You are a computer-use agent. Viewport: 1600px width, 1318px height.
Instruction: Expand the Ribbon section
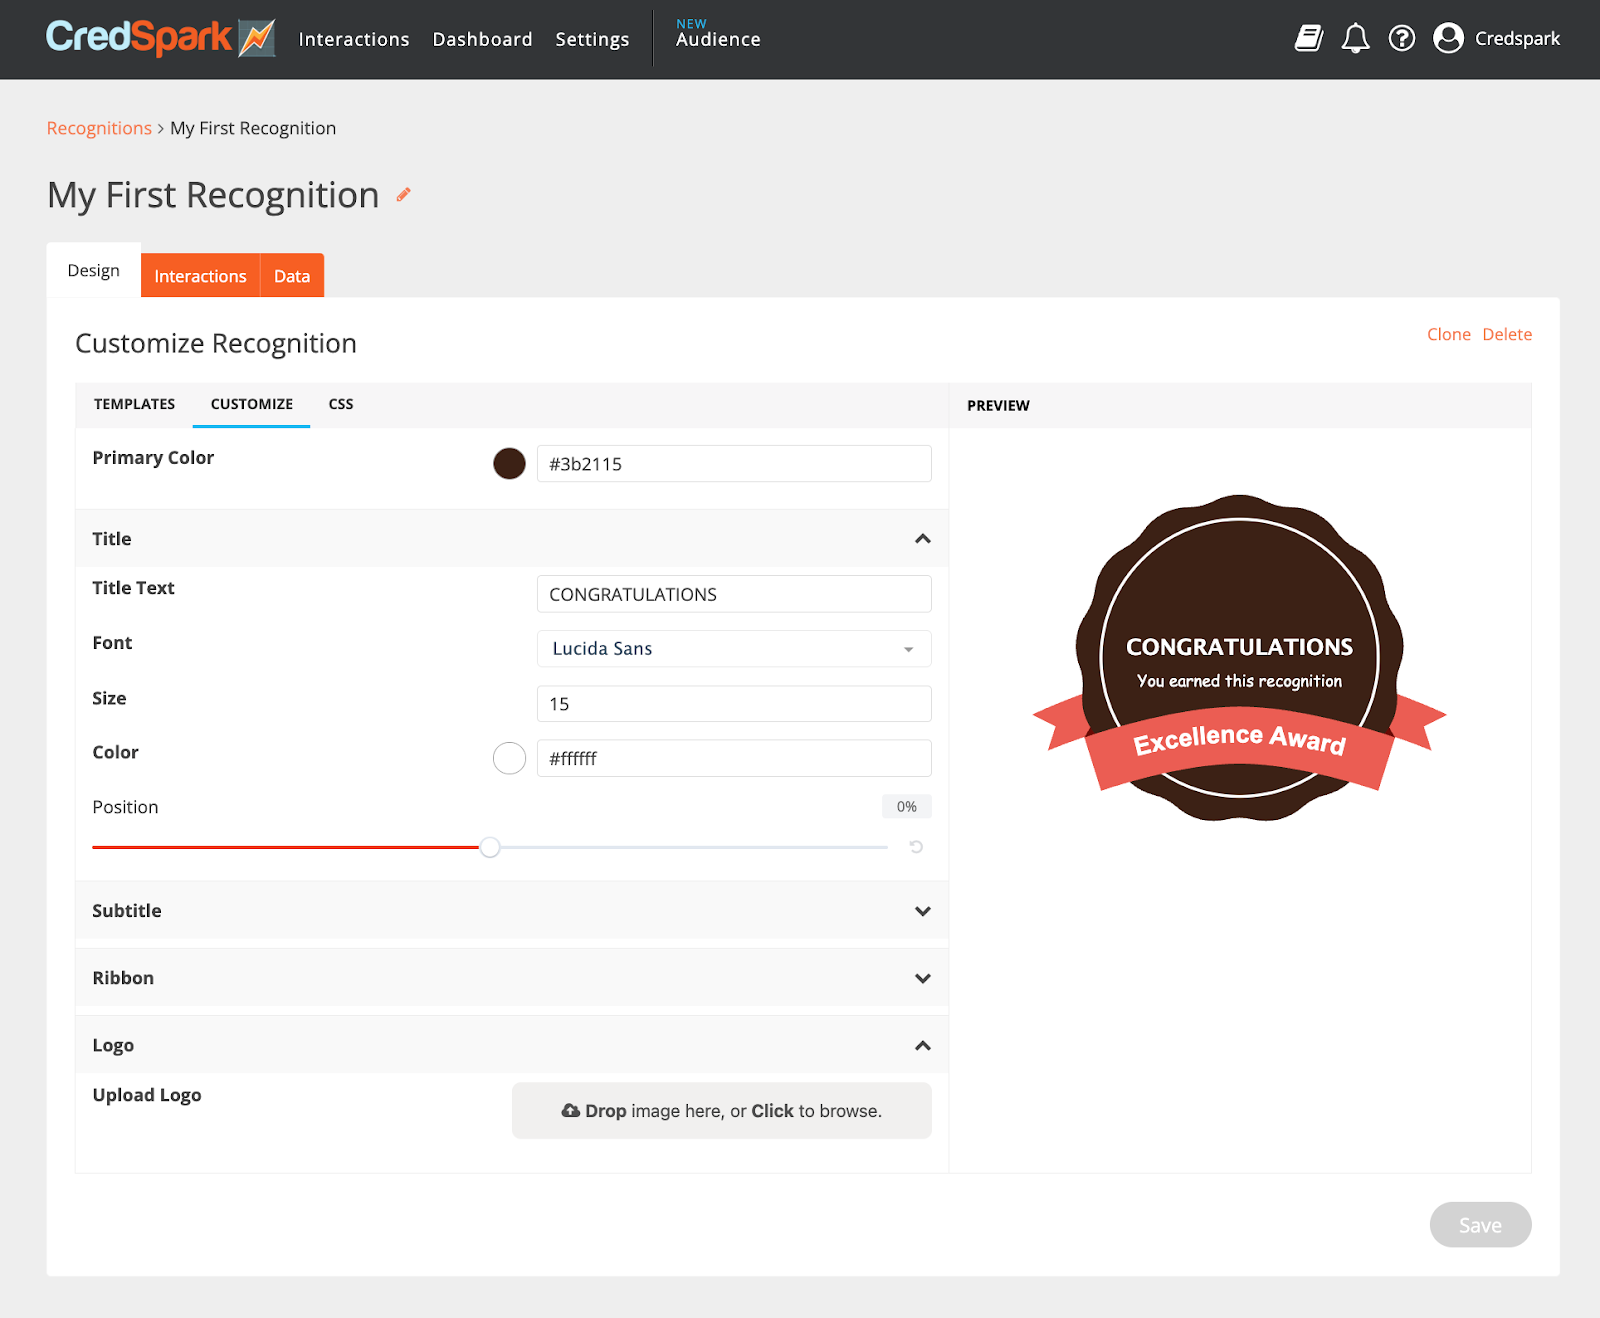coord(922,978)
